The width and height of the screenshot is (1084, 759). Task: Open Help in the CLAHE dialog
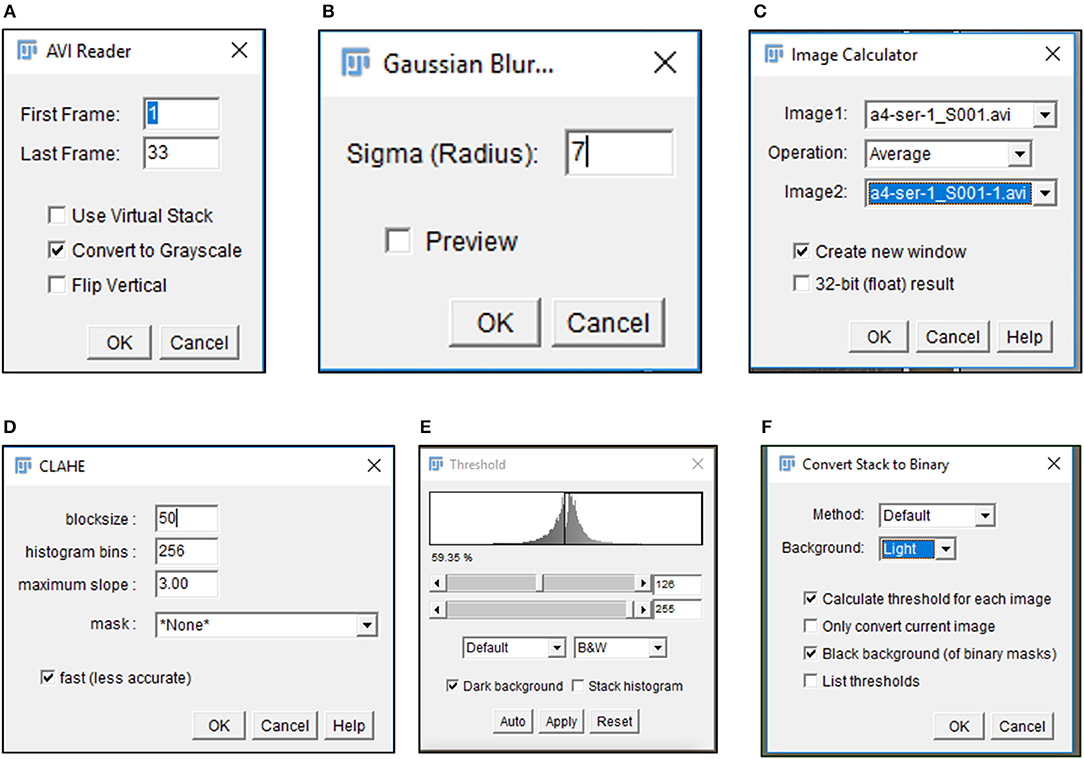tap(349, 725)
